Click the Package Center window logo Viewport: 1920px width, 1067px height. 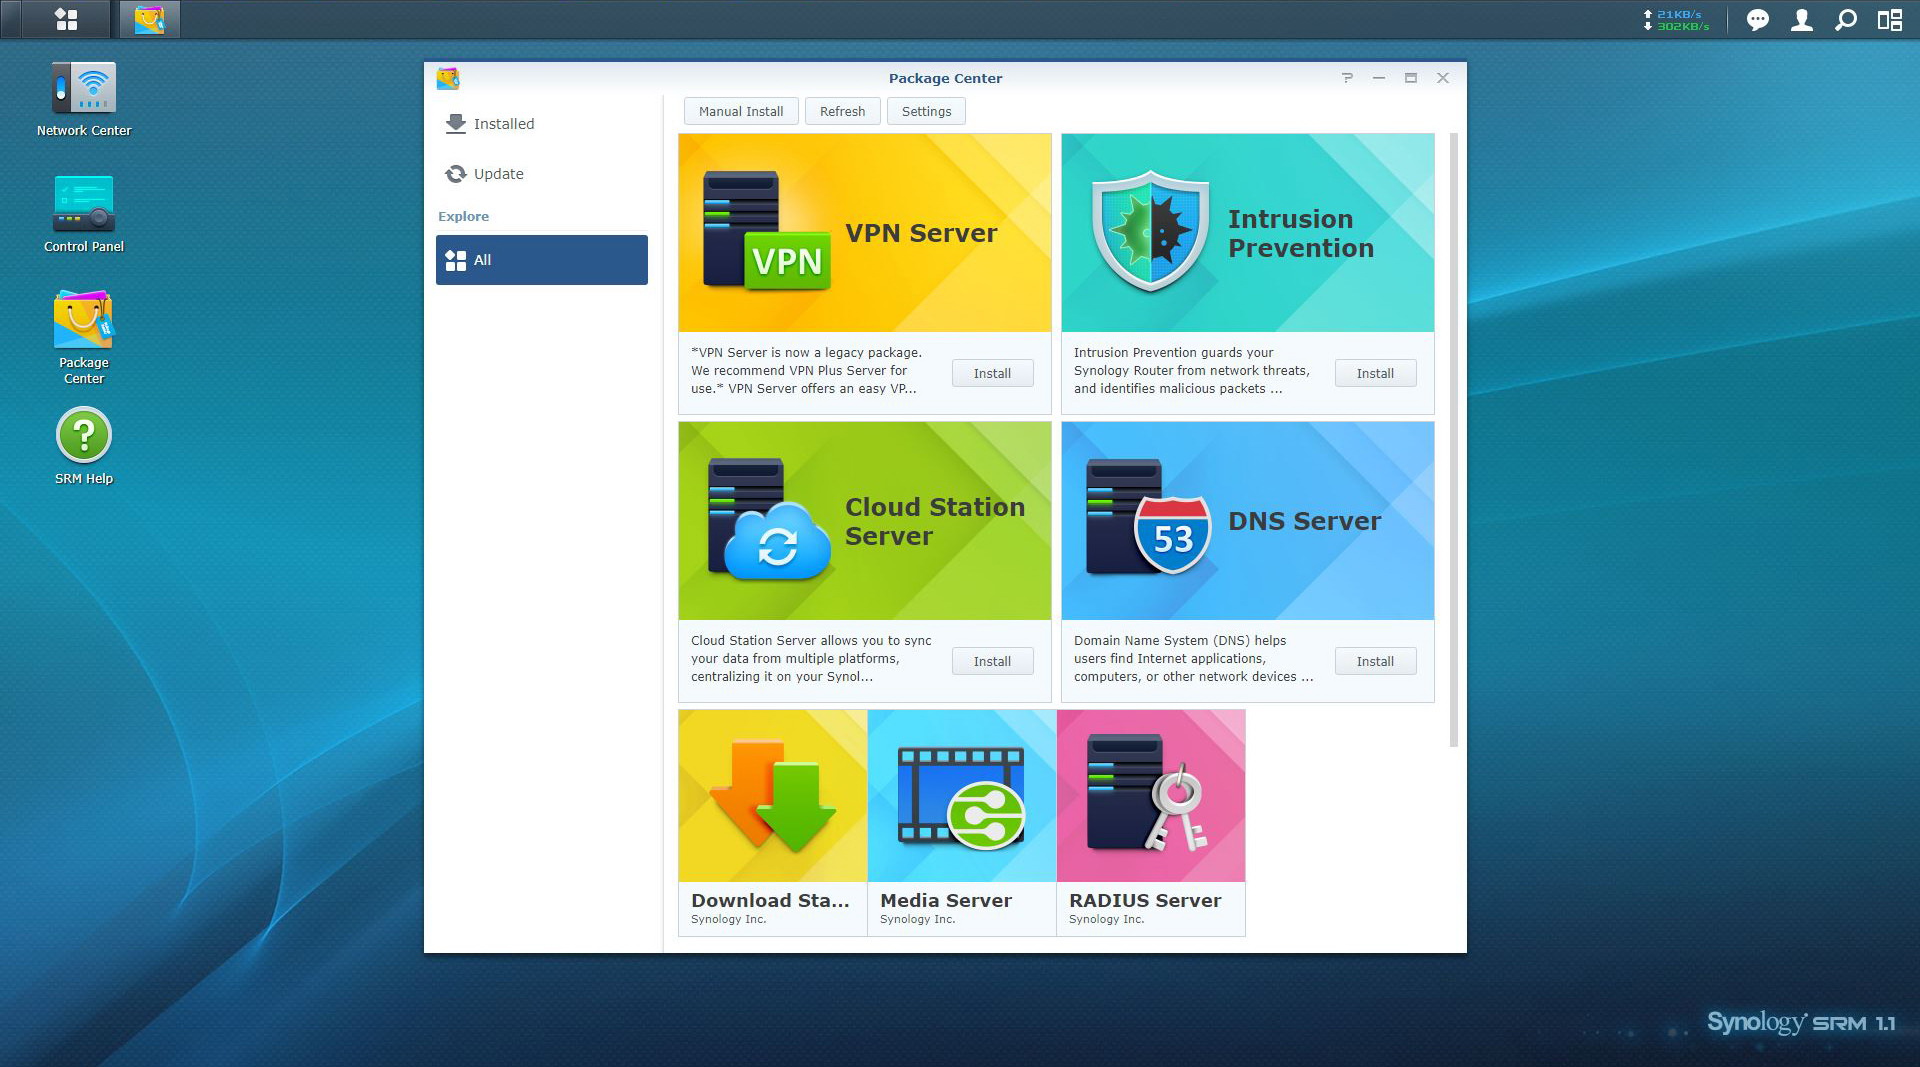click(448, 78)
